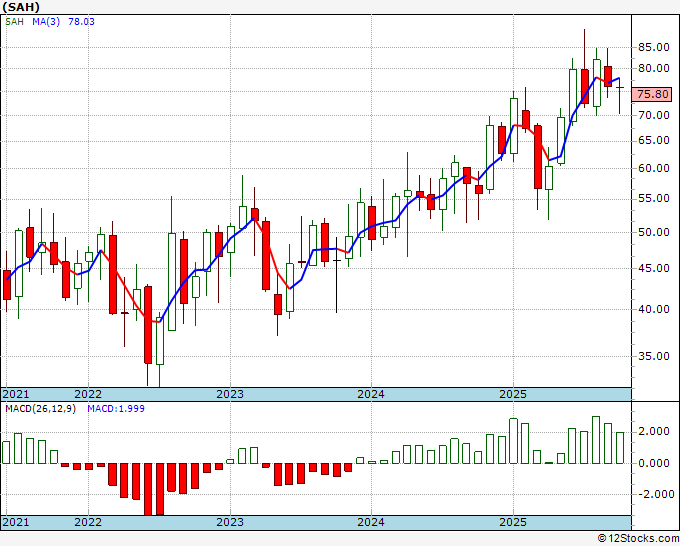Image resolution: width=680 pixels, height=546 pixels.
Task: Click the 50.00 price axis label
Action: (x=654, y=232)
